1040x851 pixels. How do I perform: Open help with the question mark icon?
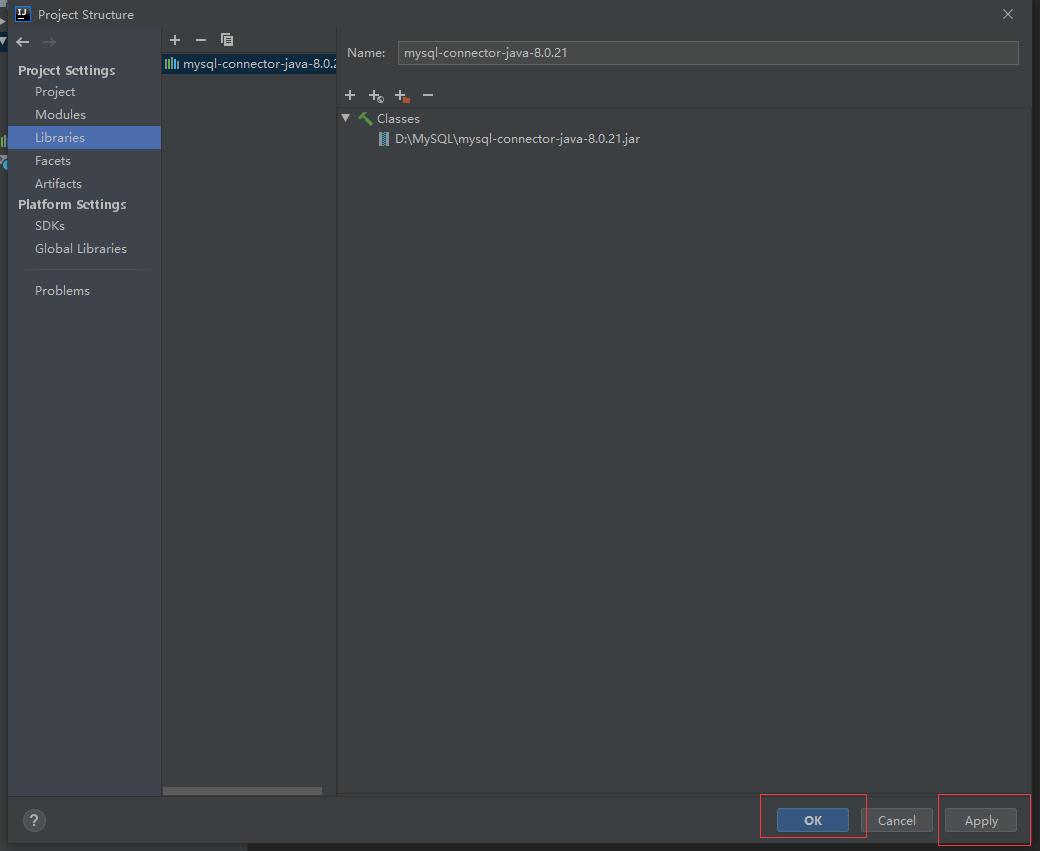point(34,820)
